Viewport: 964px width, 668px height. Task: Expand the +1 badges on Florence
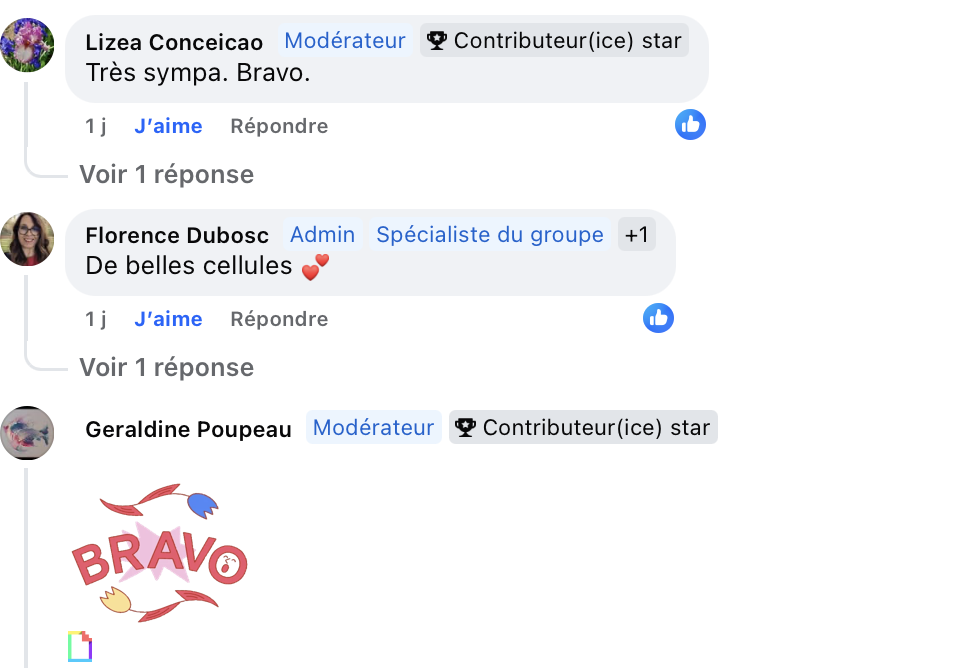tap(637, 234)
